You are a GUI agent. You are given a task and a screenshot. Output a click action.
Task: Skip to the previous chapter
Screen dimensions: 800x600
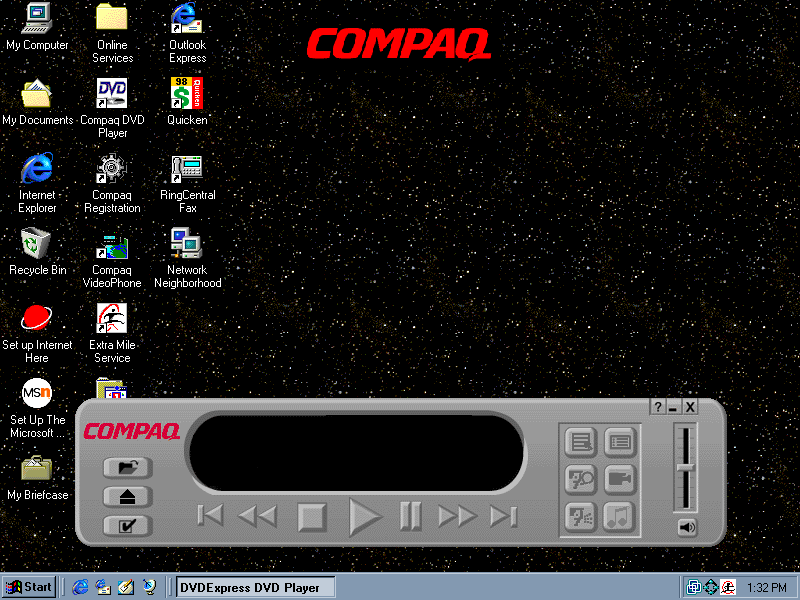coord(210,515)
